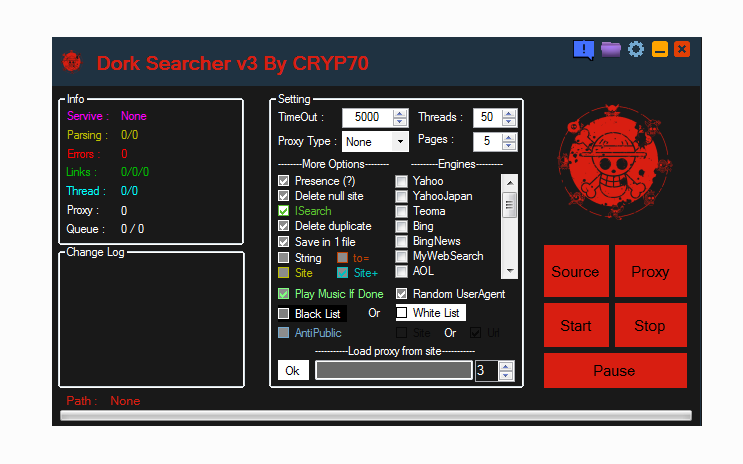Open the Proxy Type dropdown
The width and height of the screenshot is (743, 464).
coord(400,142)
